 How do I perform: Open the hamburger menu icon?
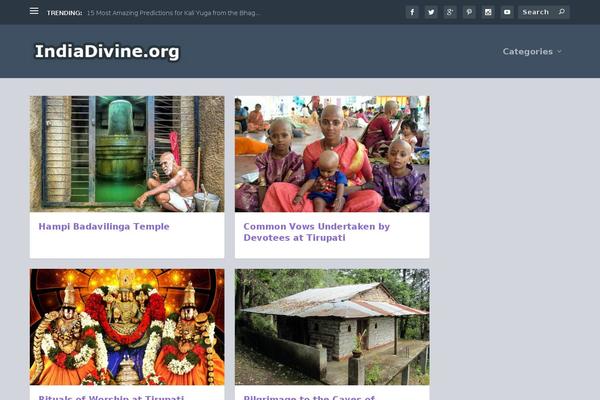point(34,11)
